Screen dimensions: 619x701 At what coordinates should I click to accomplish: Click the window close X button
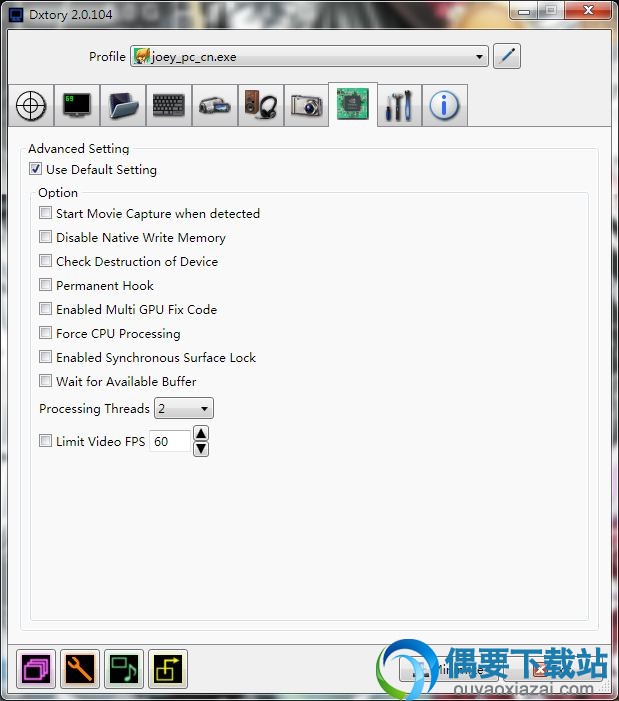(x=588, y=10)
